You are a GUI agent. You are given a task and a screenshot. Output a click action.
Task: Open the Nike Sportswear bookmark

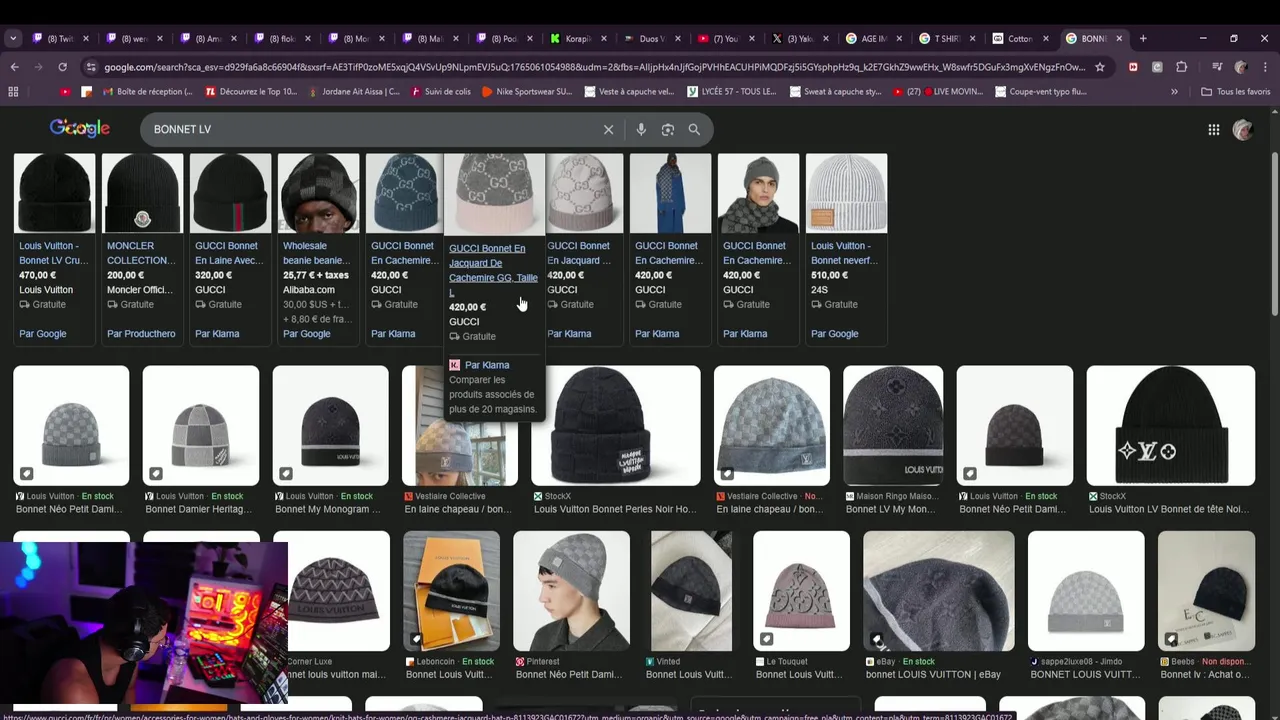(x=527, y=91)
